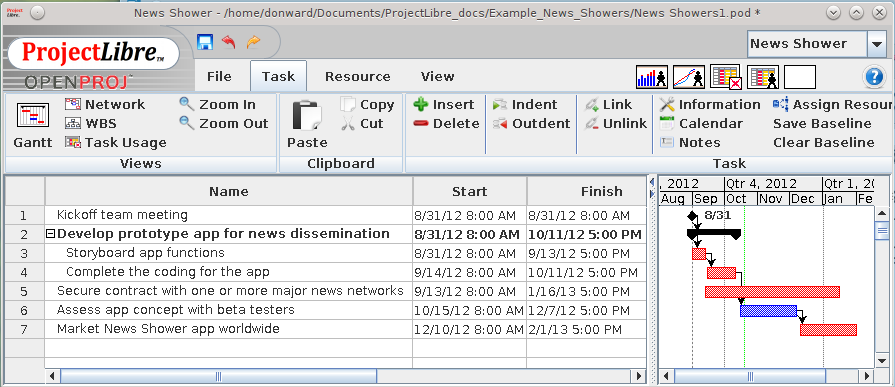Zoom Out on the timeline
Image resolution: width=895 pixels, height=387 pixels.
tap(224, 123)
